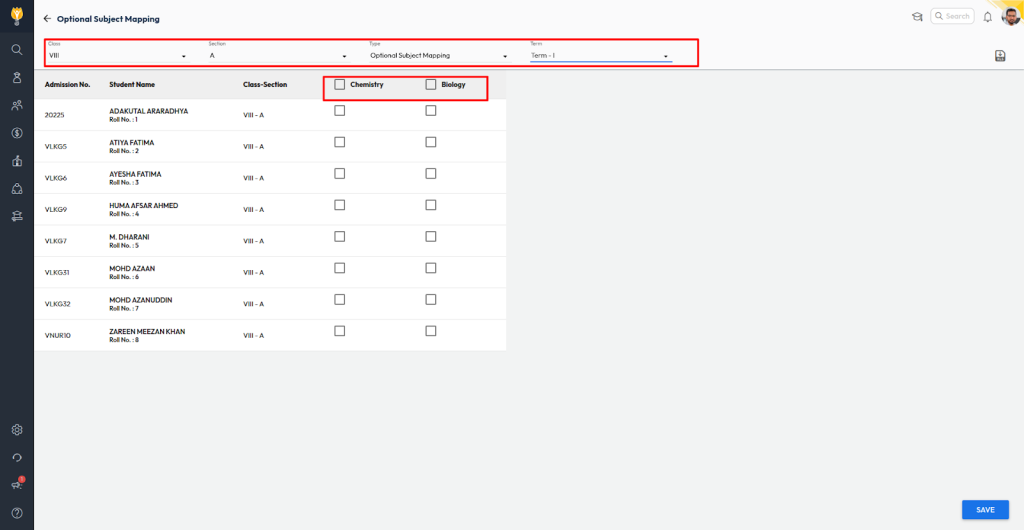Open the Term dropdown showing Term - I
The image size is (1024, 530).
pos(600,56)
